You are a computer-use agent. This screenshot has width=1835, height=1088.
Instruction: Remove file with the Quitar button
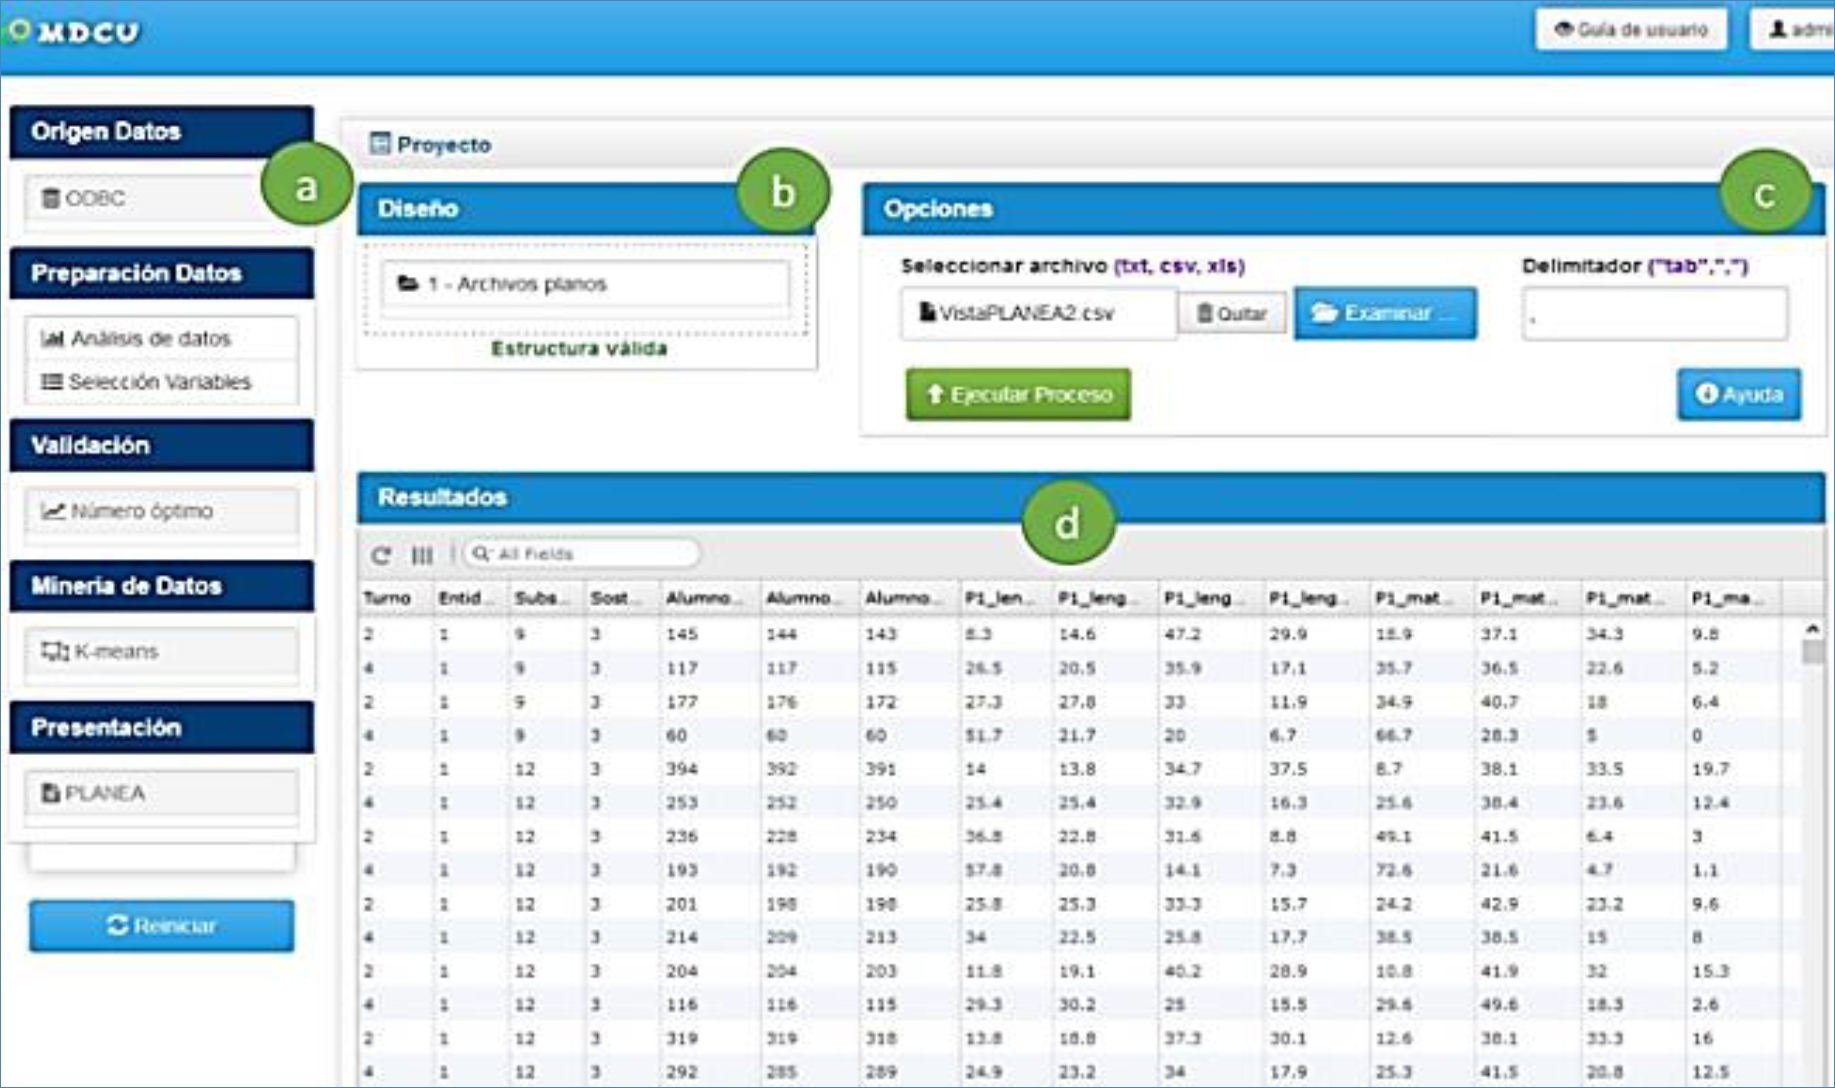pyautogui.click(x=1232, y=314)
